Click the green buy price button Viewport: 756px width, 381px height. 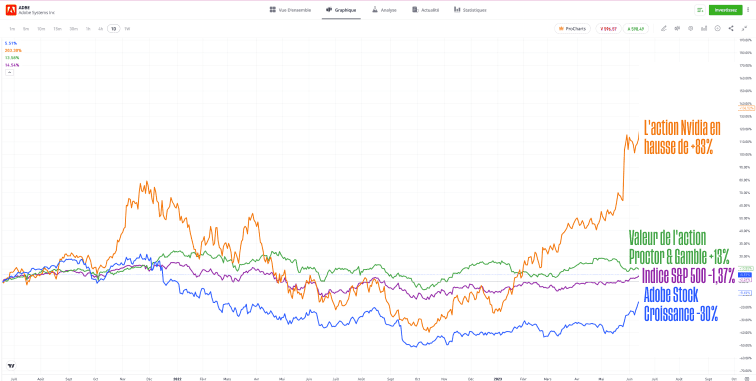coord(636,28)
